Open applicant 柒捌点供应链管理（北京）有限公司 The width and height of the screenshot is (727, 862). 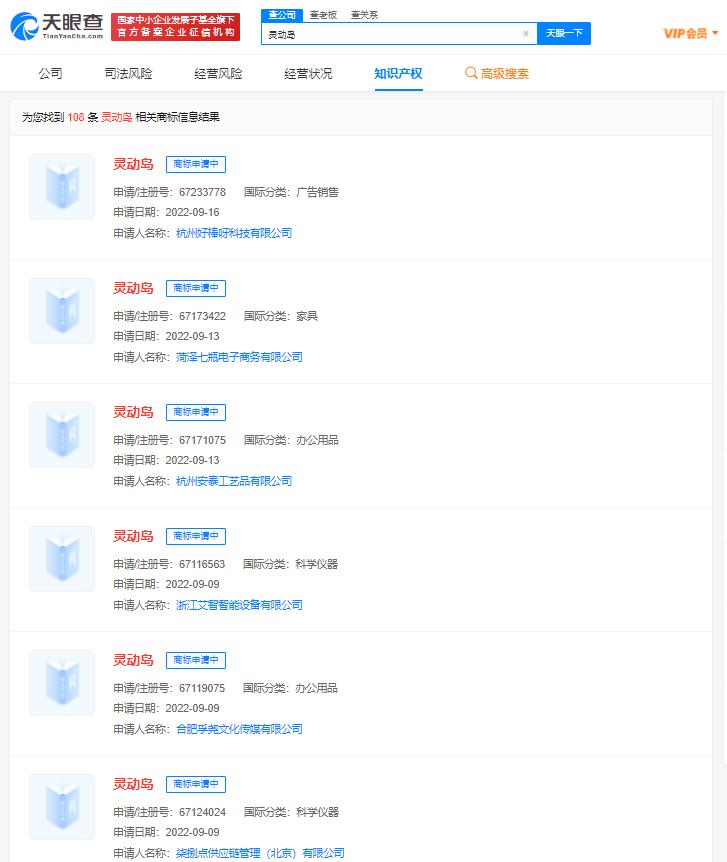(x=260, y=853)
